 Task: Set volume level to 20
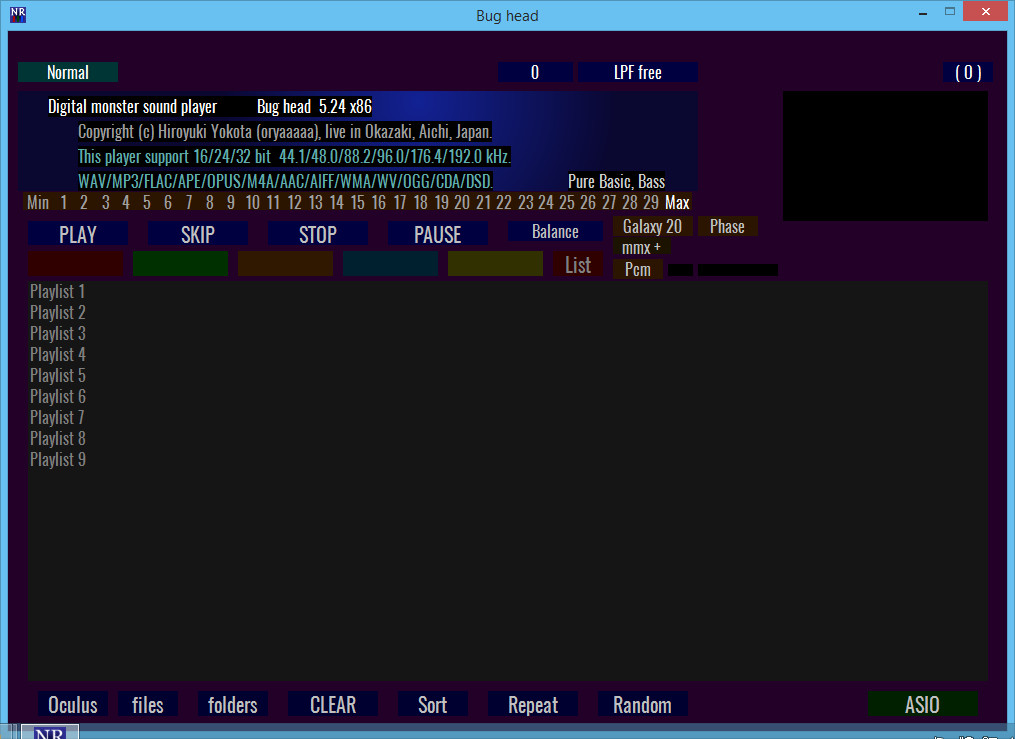pyautogui.click(x=462, y=202)
